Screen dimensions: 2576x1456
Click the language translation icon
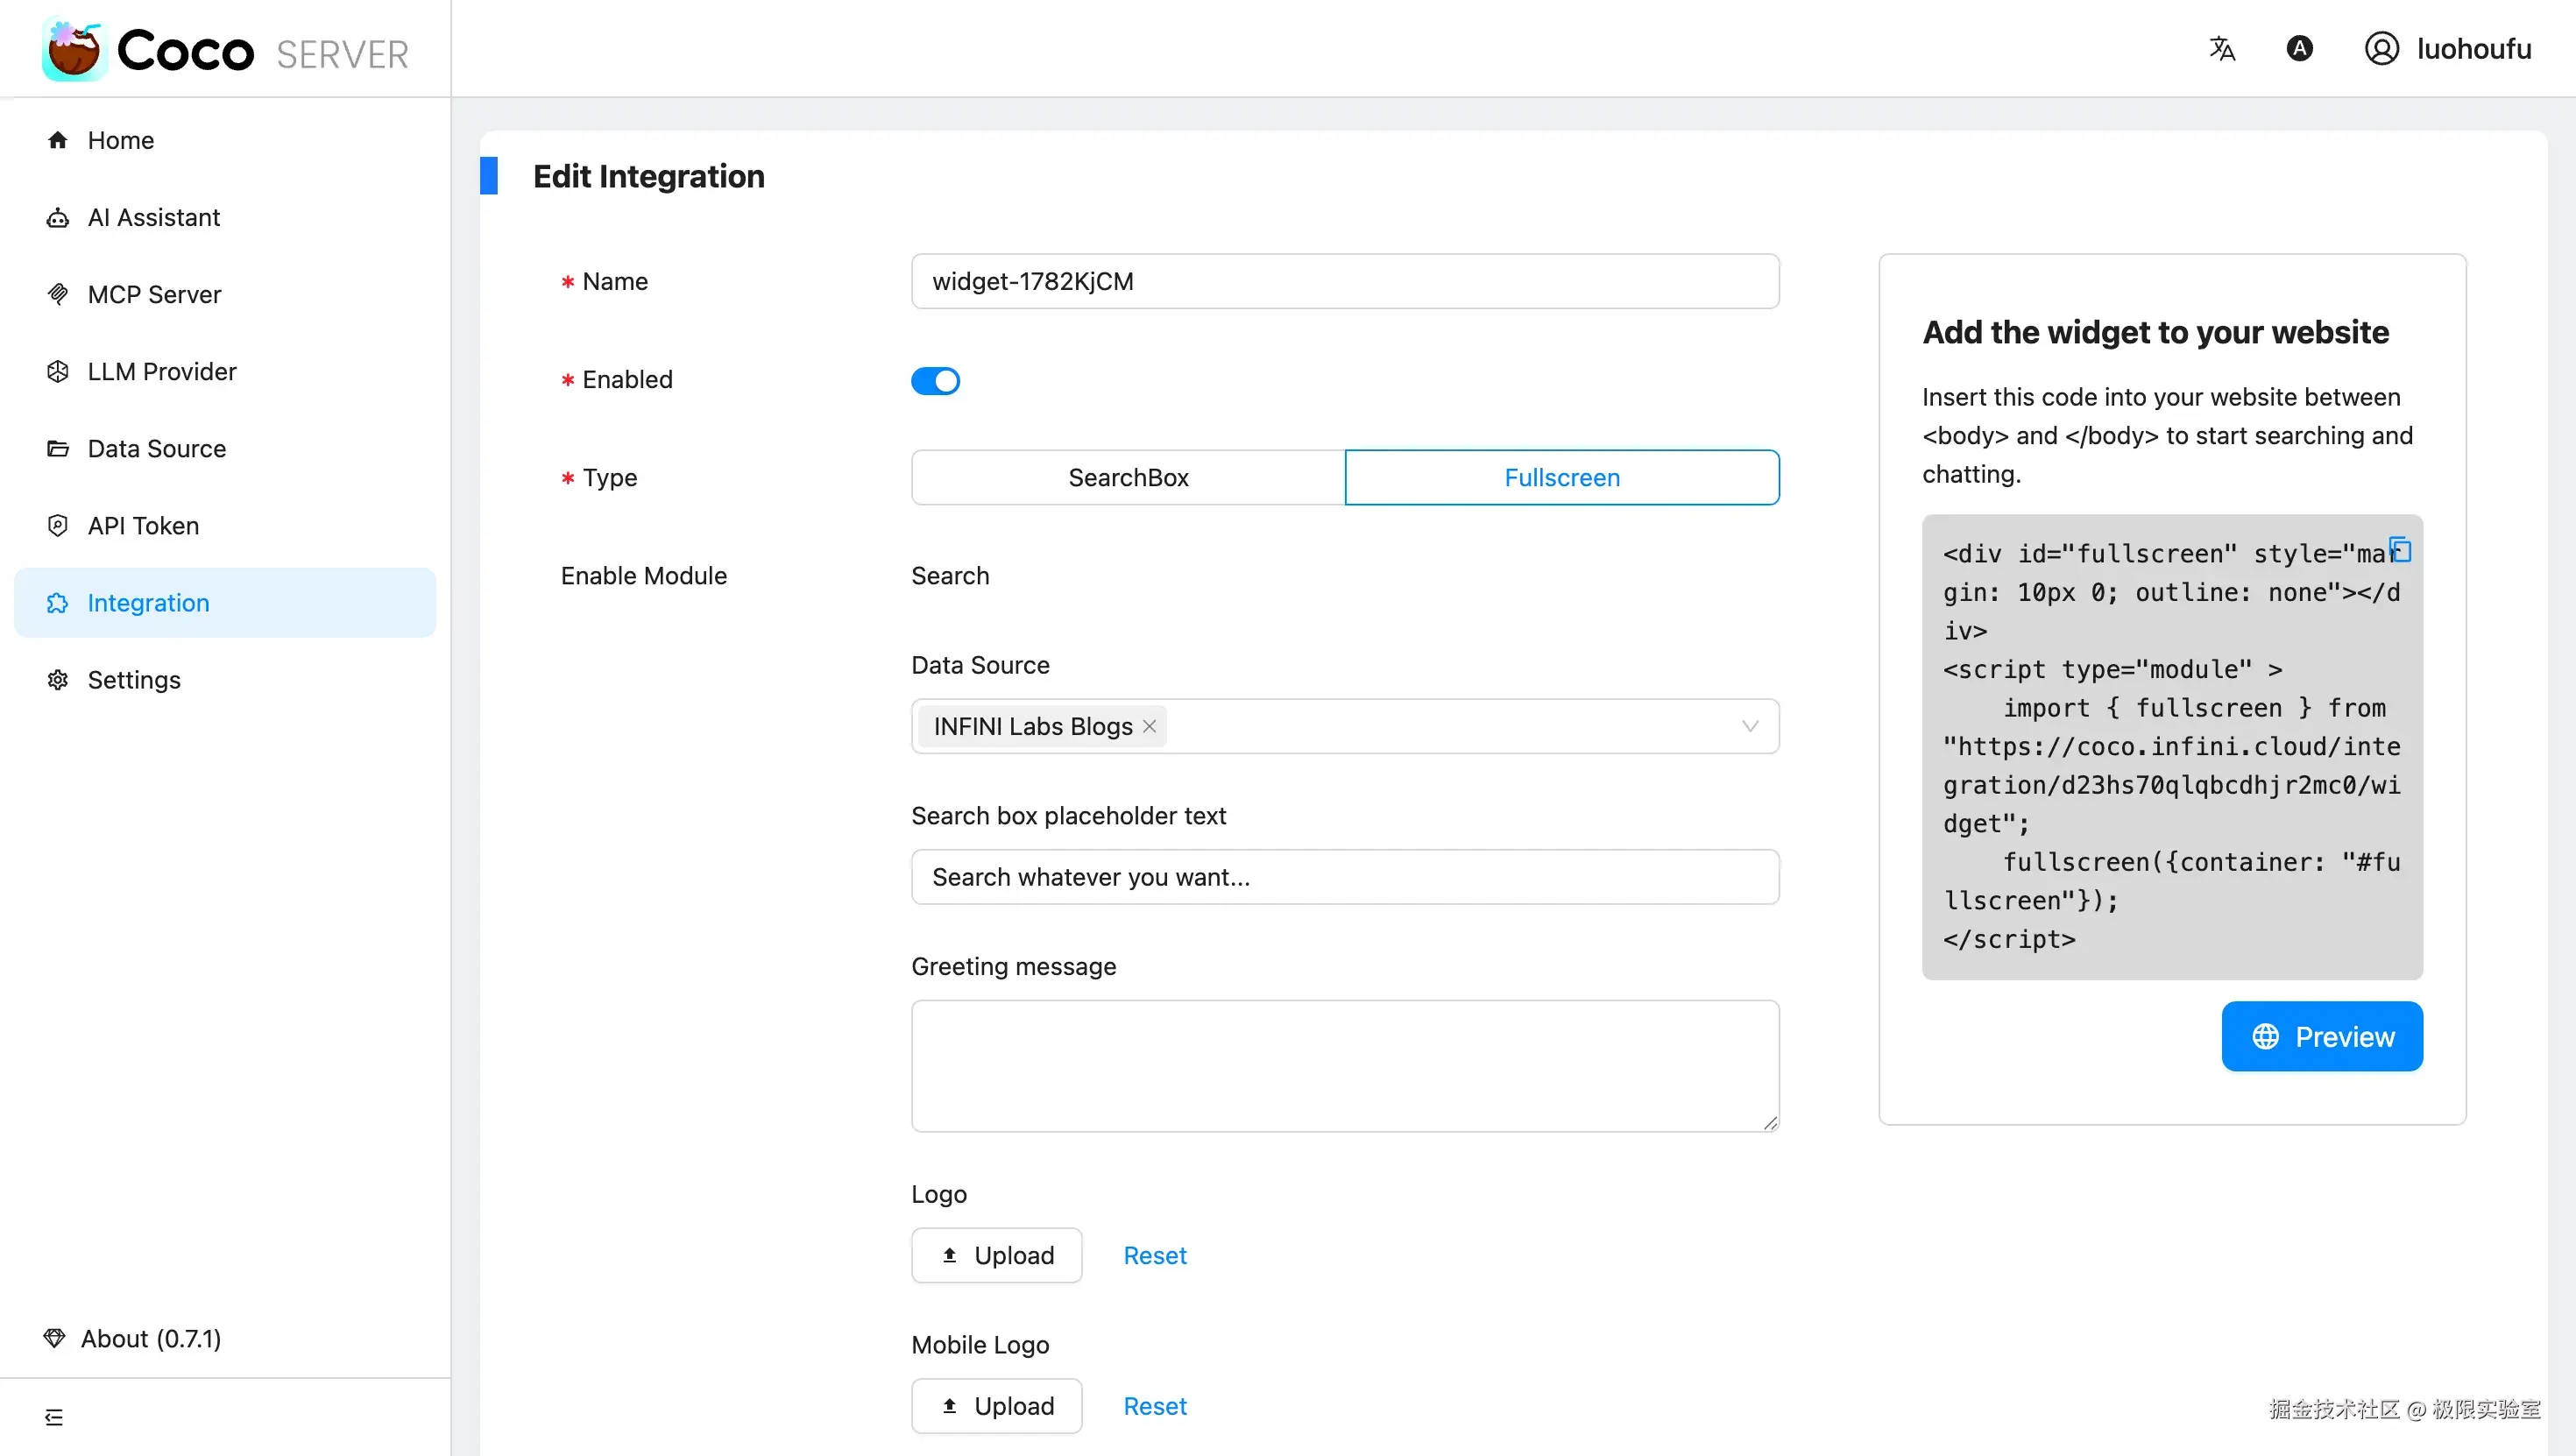coord(2221,48)
